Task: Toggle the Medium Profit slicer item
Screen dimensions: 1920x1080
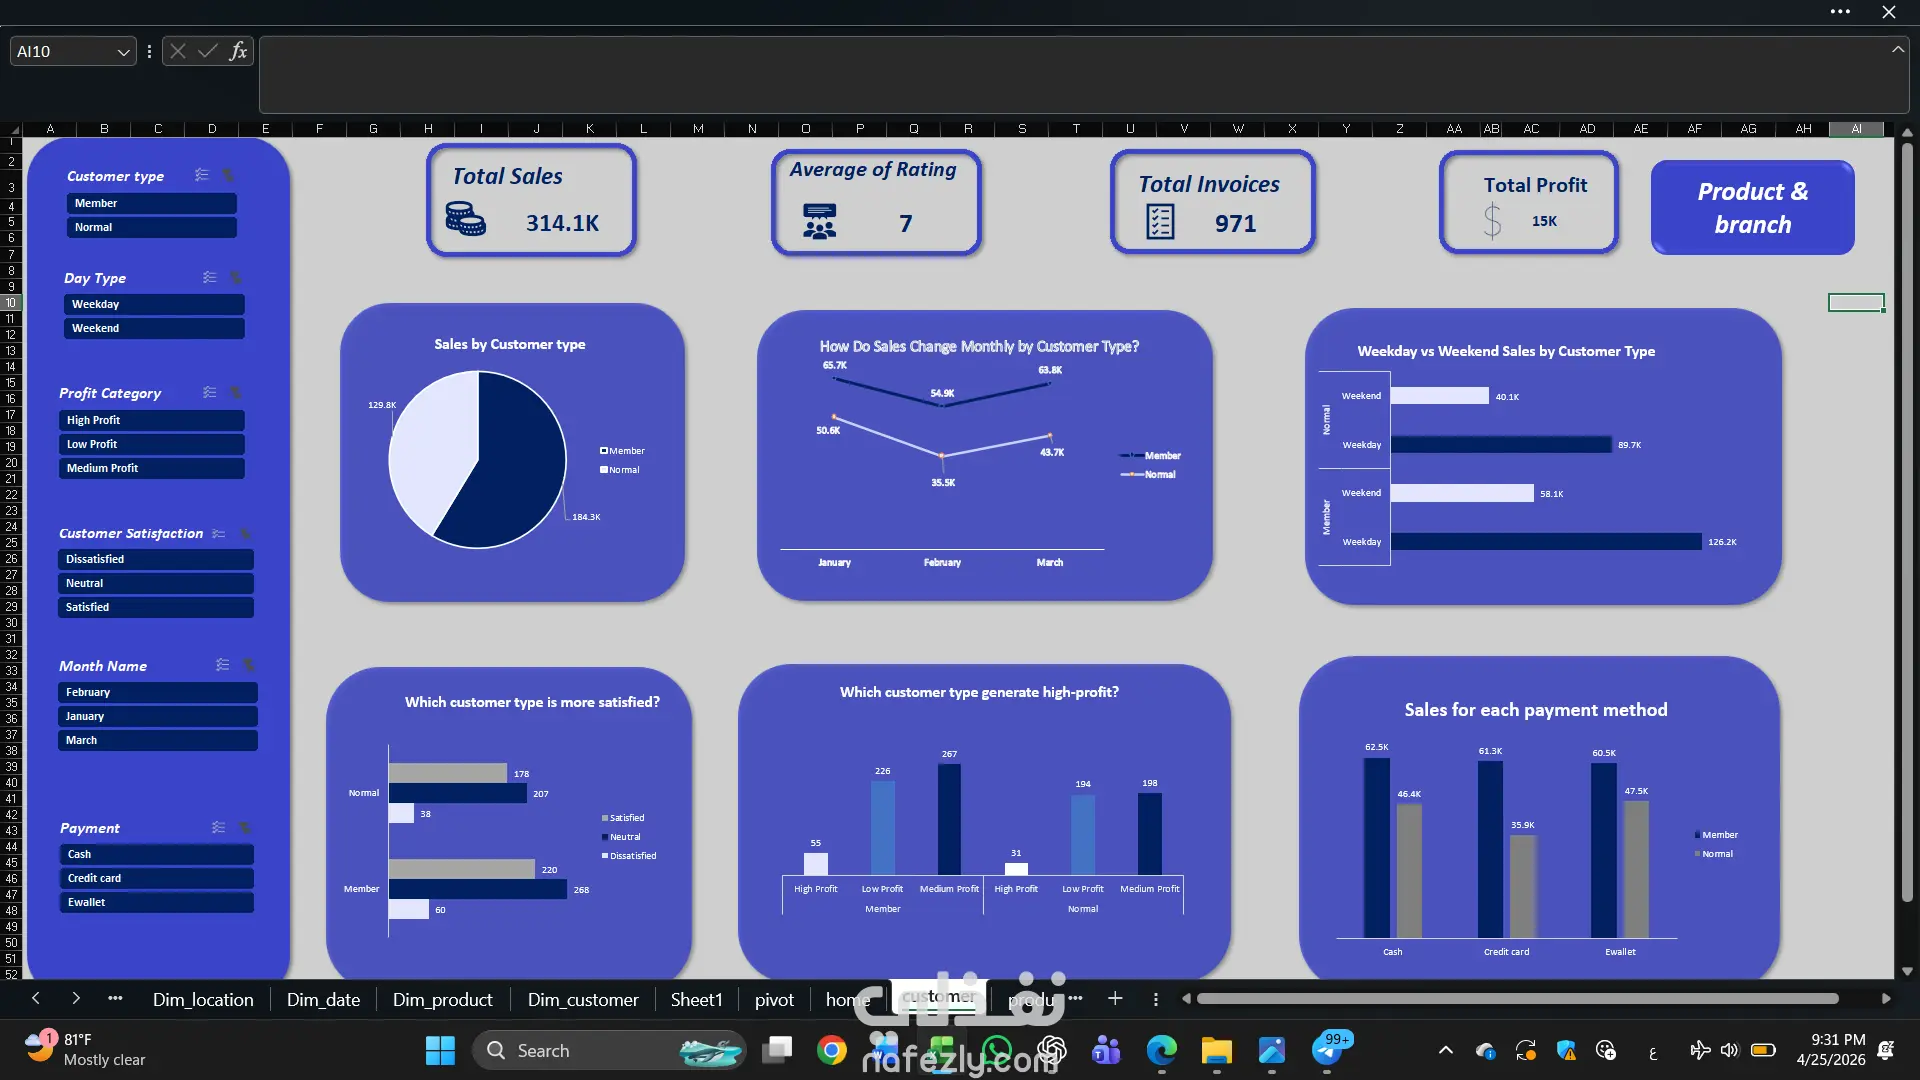Action: tap(151, 468)
